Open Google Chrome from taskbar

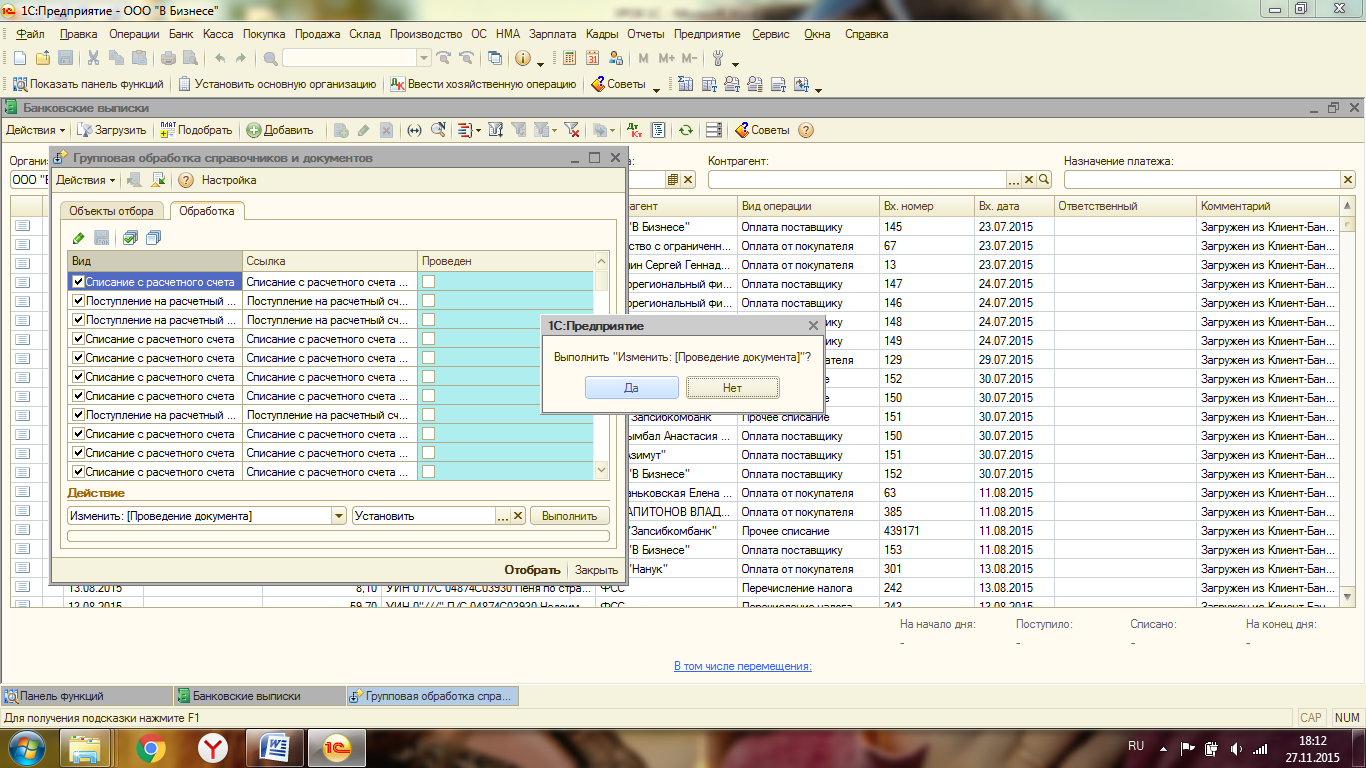click(151, 748)
